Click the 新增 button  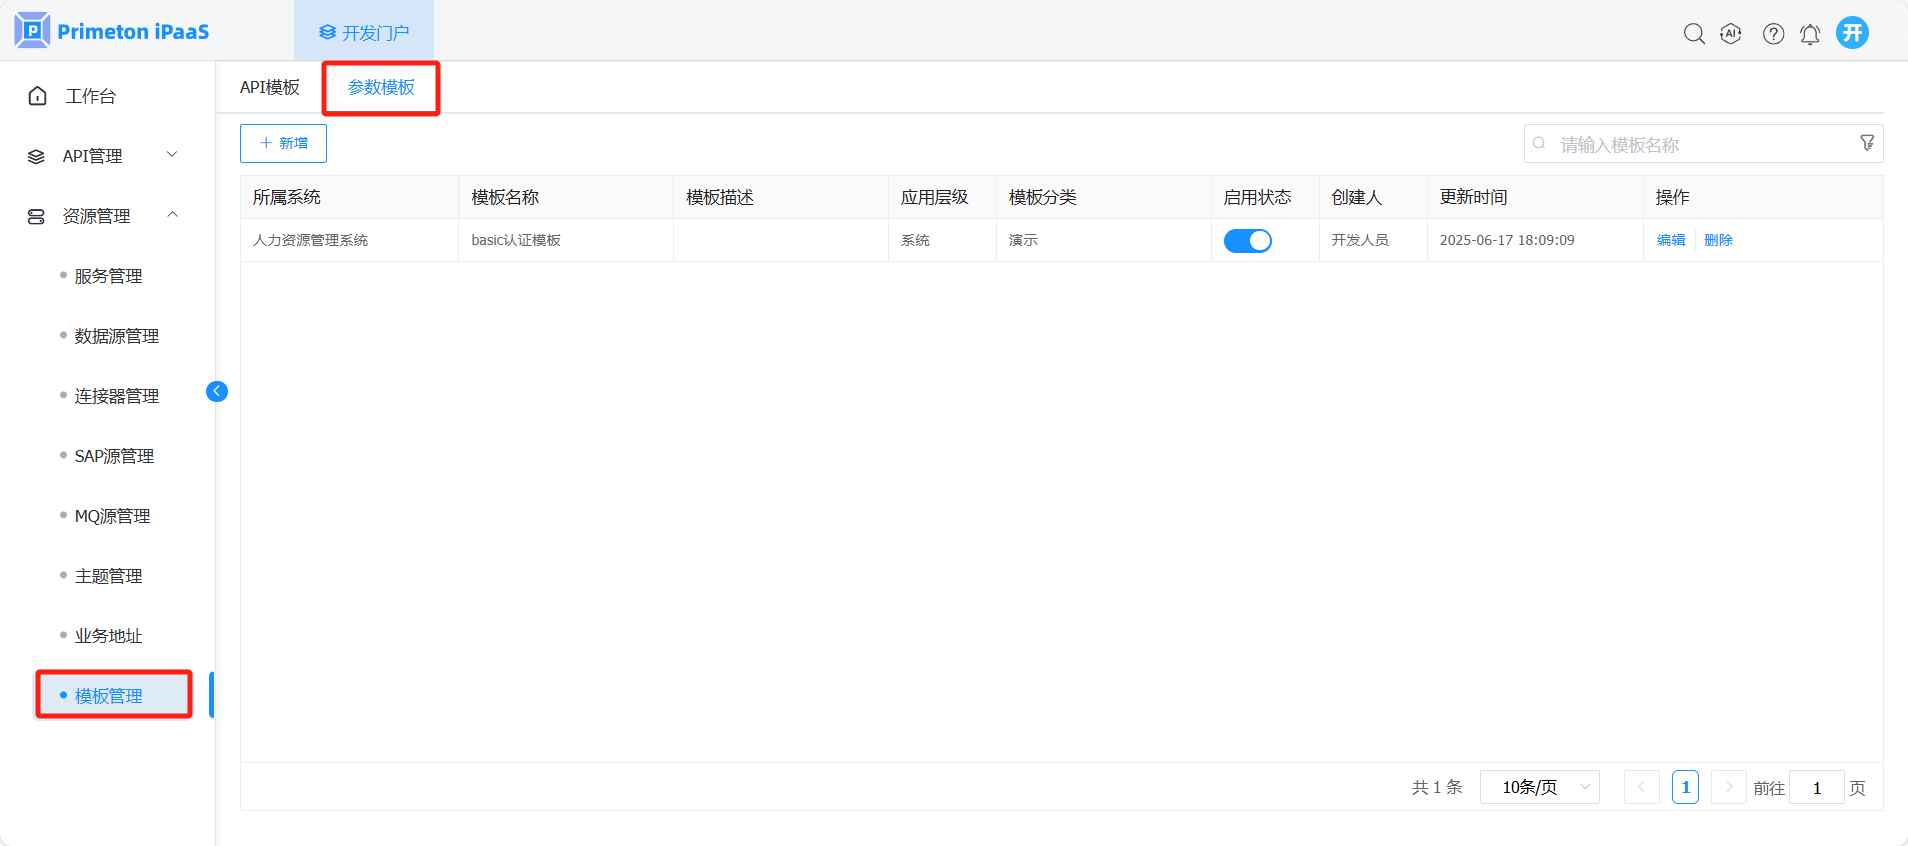point(283,143)
